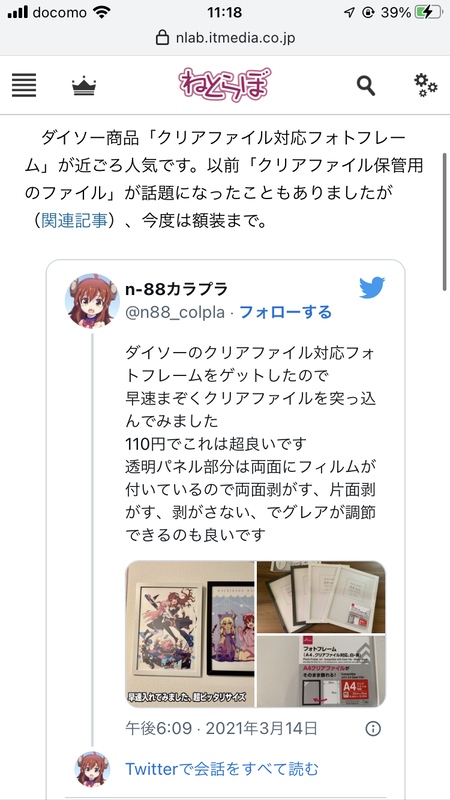This screenshot has width=450, height=800.
Task: Open search with the magnifier icon
Action: [366, 86]
